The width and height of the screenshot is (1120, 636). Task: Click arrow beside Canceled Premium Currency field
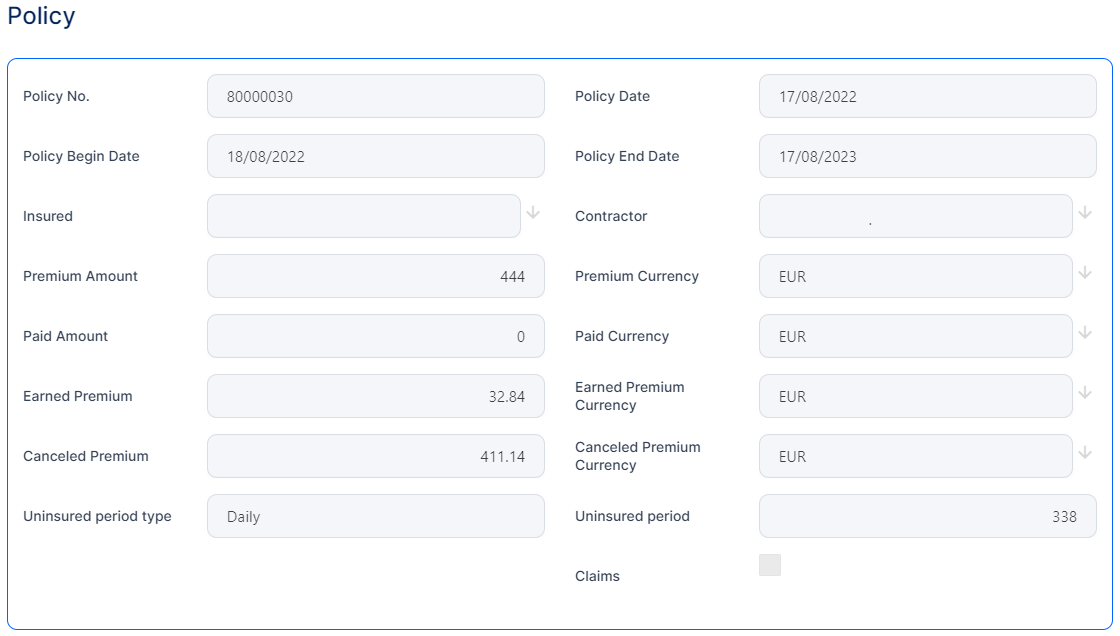(1085, 453)
